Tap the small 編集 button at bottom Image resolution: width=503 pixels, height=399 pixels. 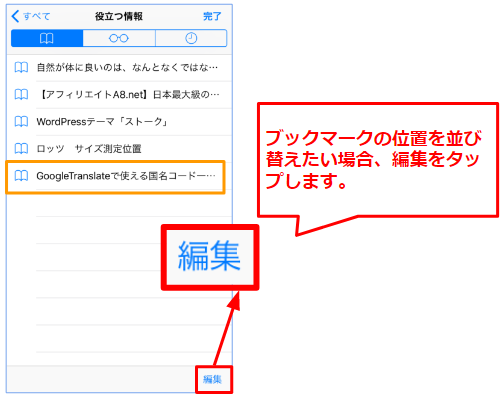pos(212,379)
